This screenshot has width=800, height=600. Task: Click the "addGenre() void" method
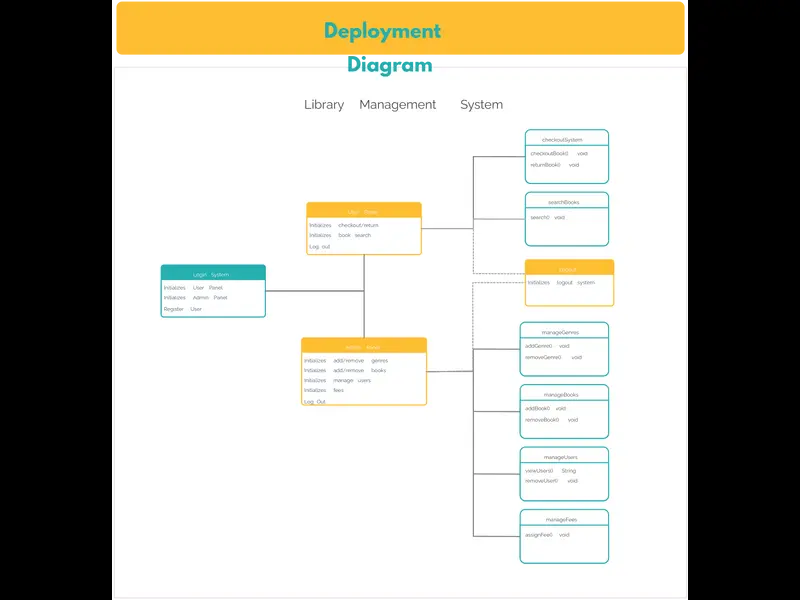tap(547, 346)
